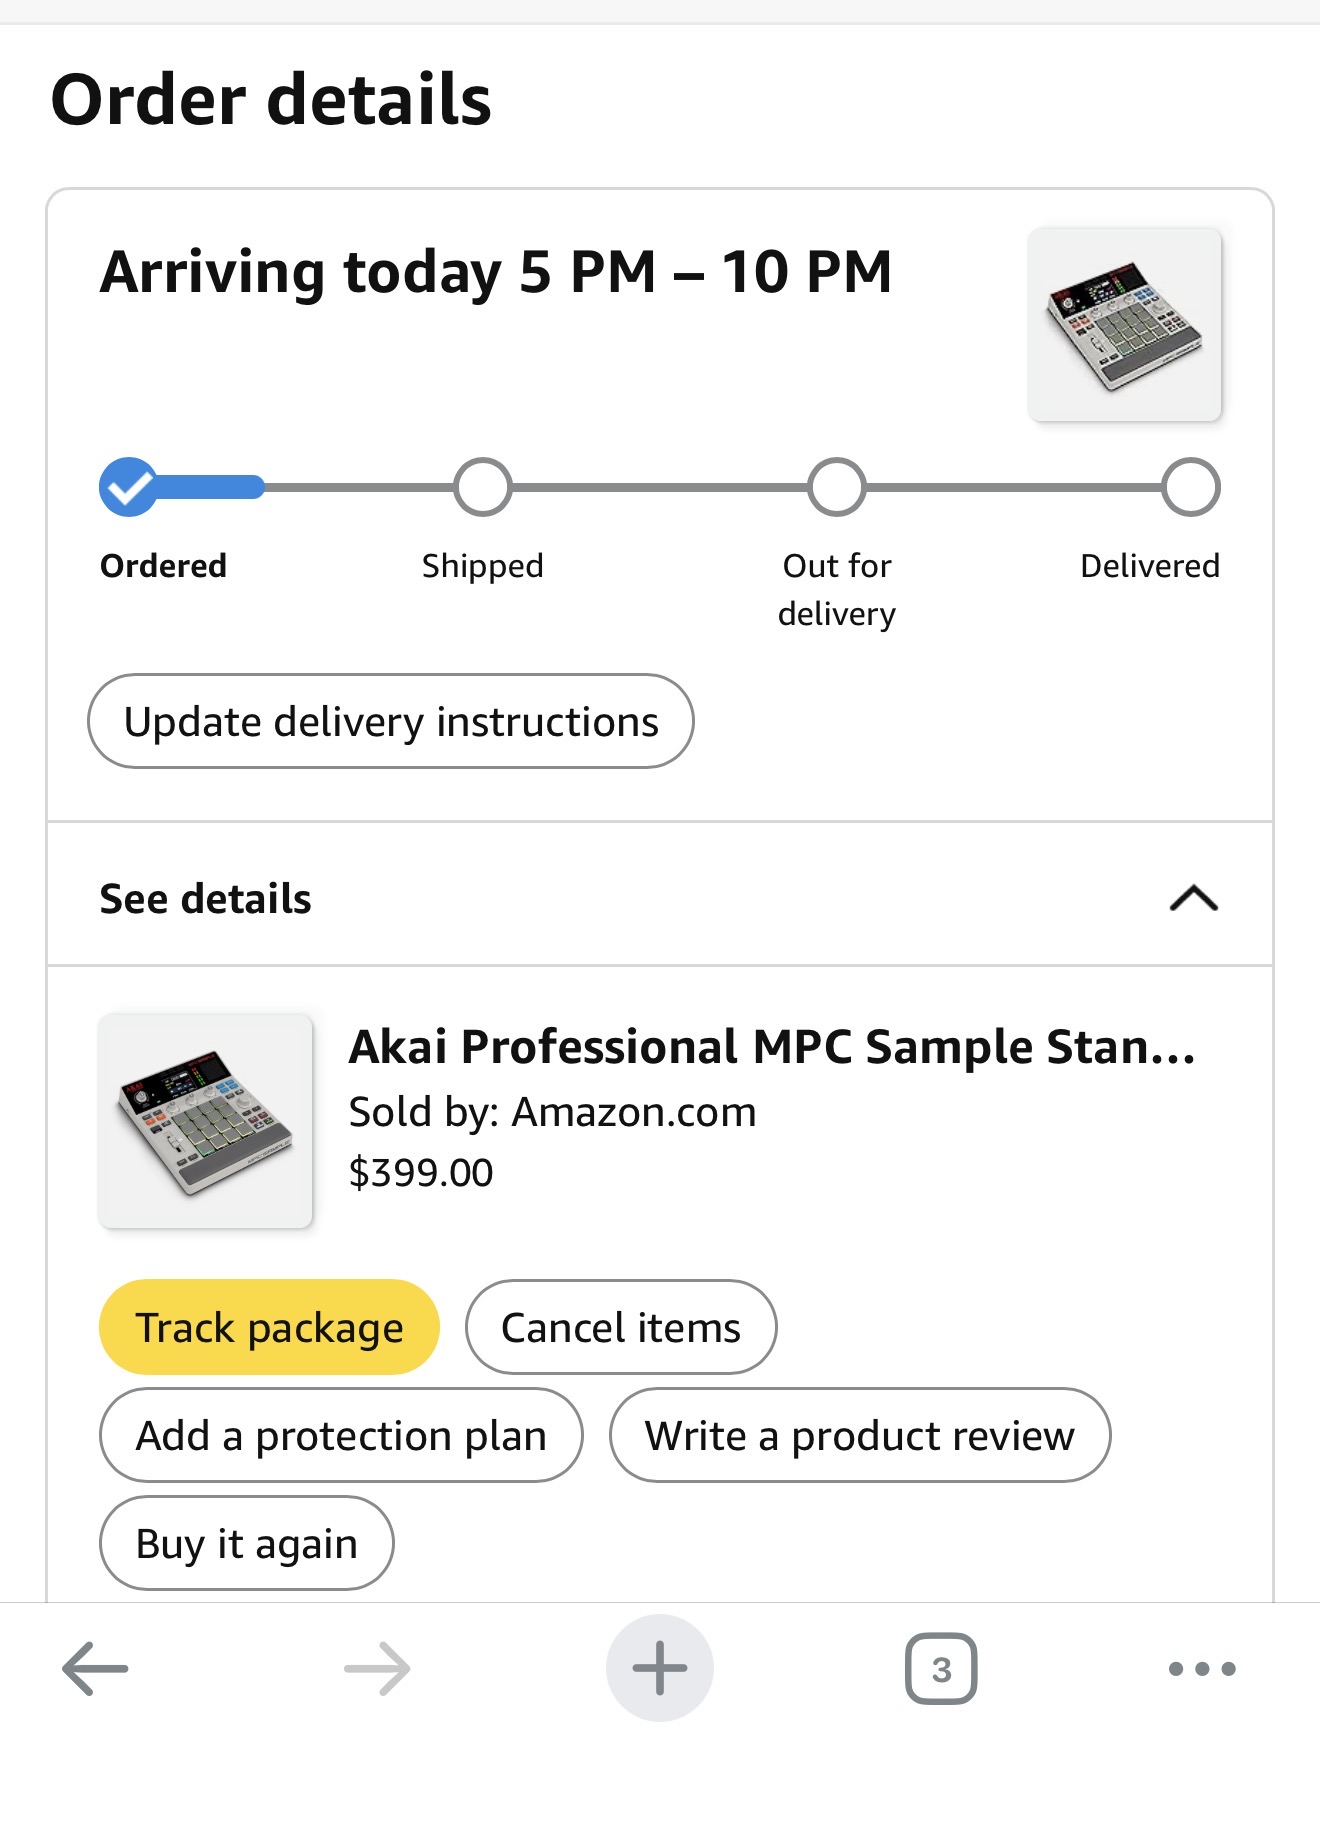
Task: Tap the Buy it again button
Action: coord(247,1543)
